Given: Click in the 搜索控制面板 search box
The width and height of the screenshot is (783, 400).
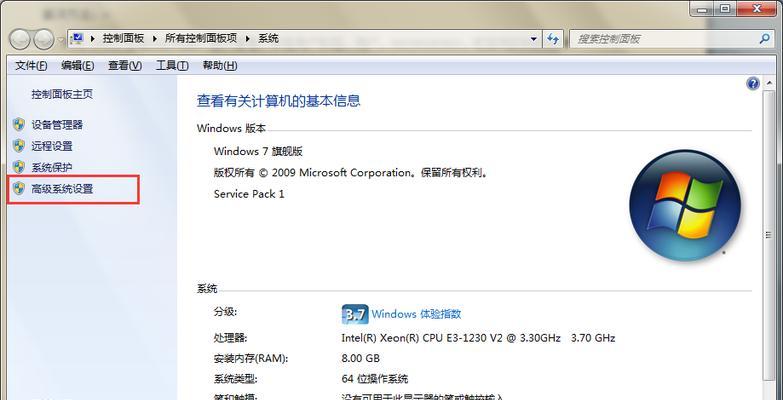Looking at the screenshot, I should pos(664,39).
